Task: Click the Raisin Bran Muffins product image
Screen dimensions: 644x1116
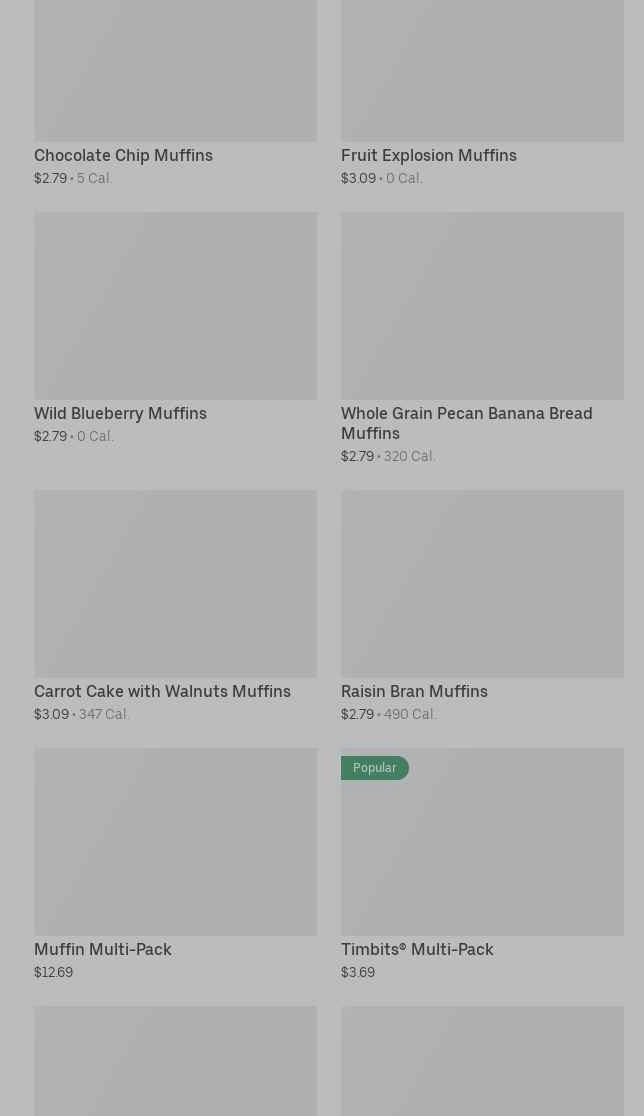Action: click(482, 583)
